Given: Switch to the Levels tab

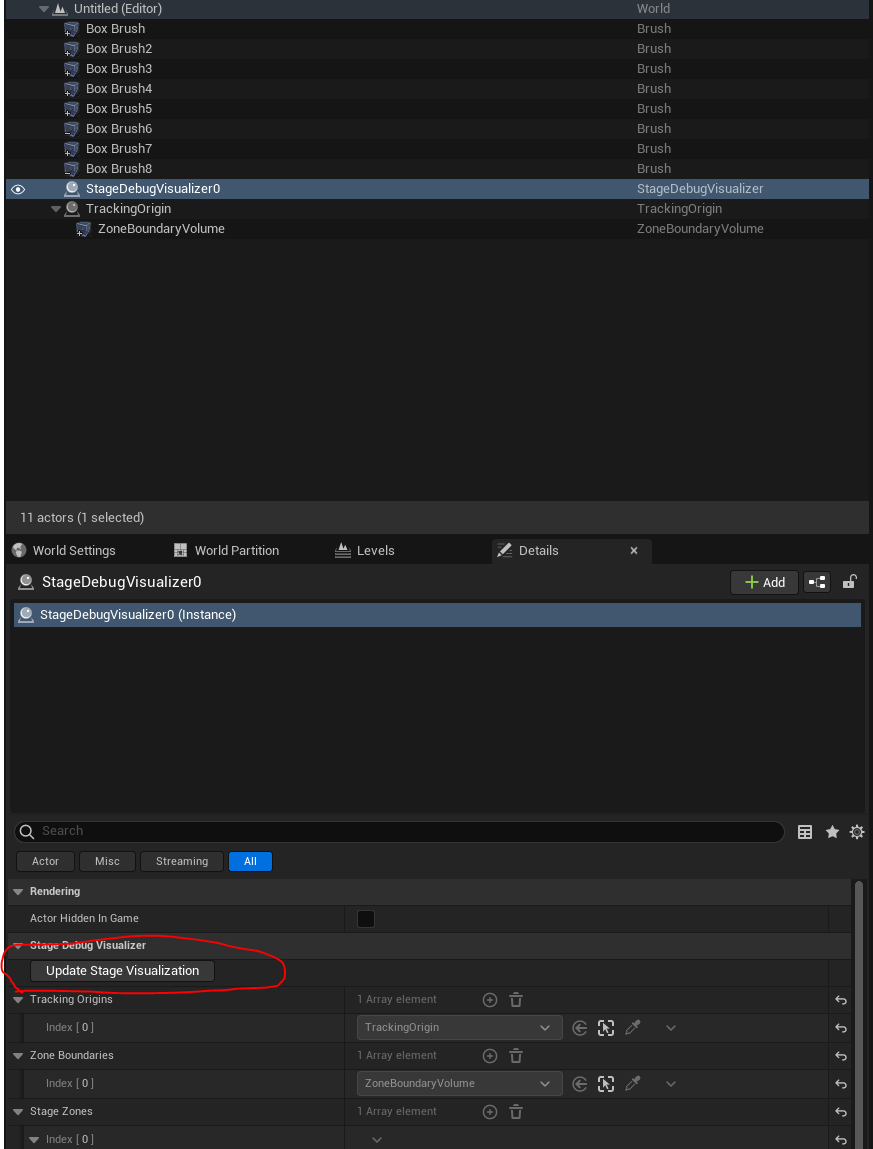Looking at the screenshot, I should [375, 551].
